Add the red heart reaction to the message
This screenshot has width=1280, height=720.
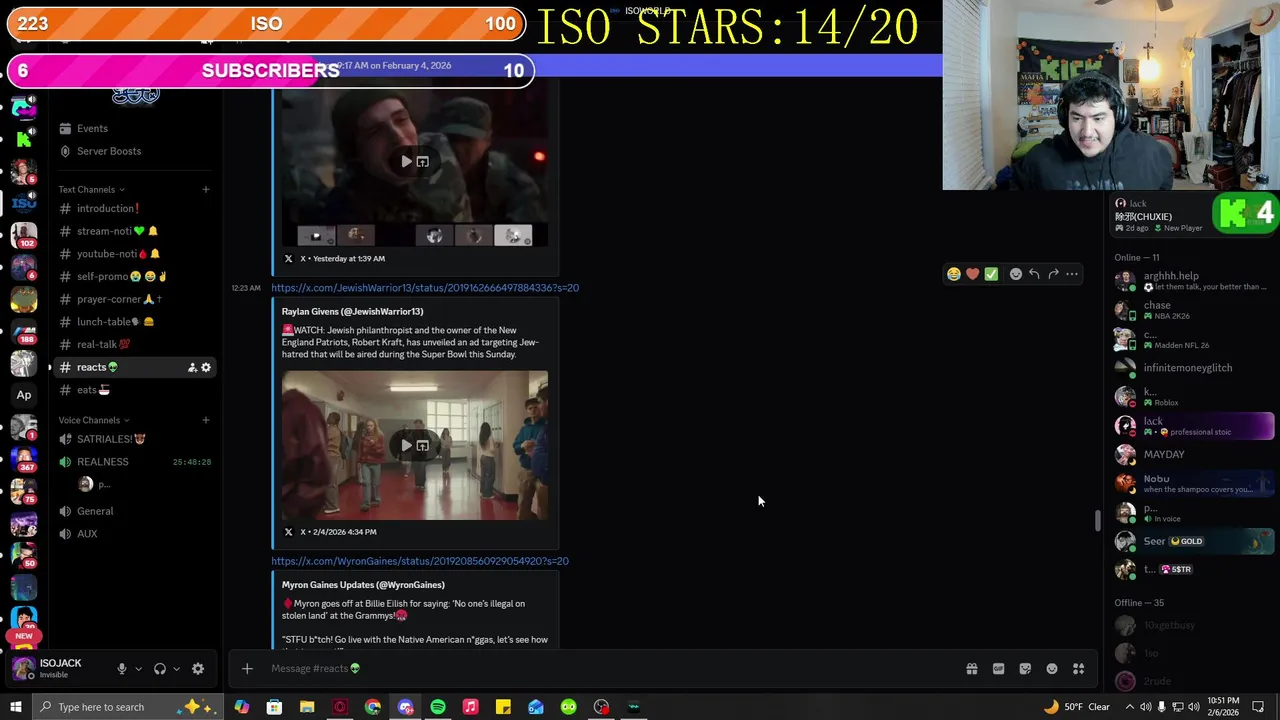pos(972,274)
